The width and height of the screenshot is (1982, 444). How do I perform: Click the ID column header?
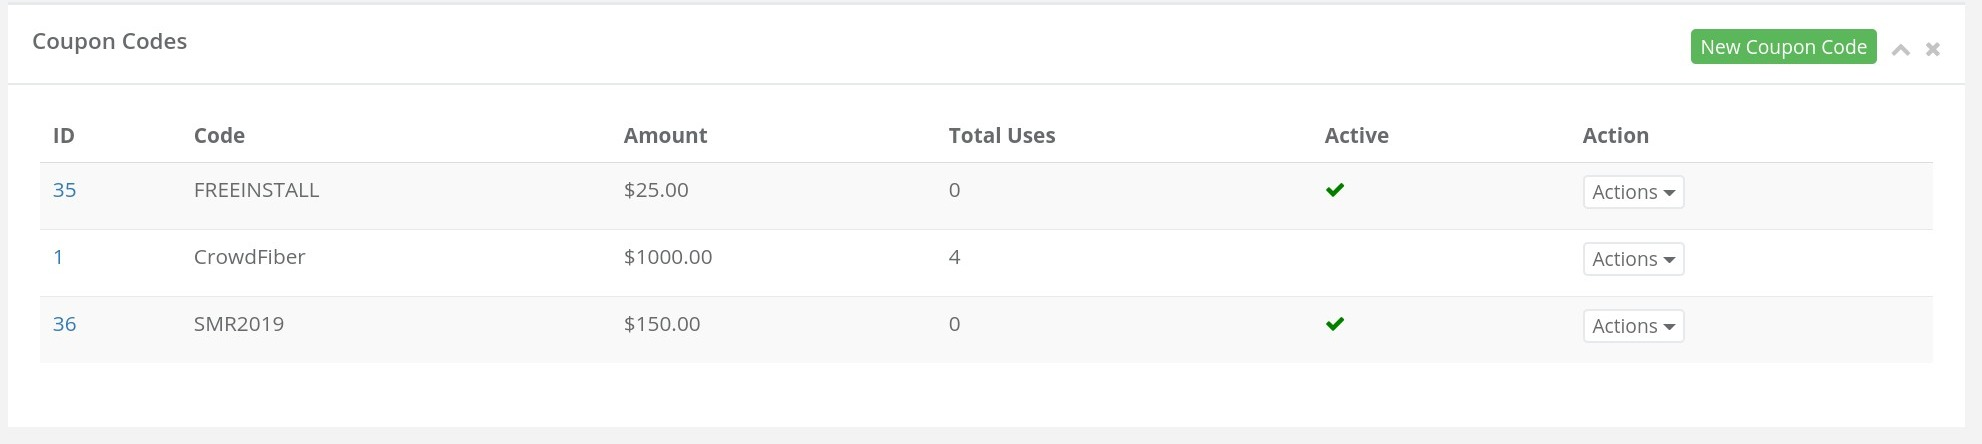[x=63, y=136]
